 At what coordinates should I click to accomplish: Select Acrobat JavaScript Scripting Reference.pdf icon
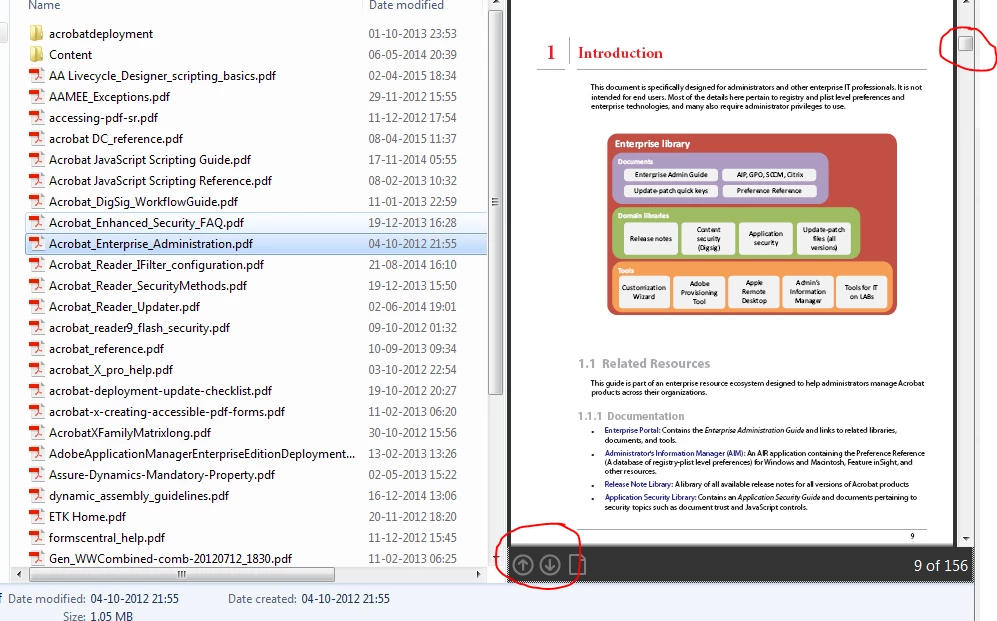(37, 180)
